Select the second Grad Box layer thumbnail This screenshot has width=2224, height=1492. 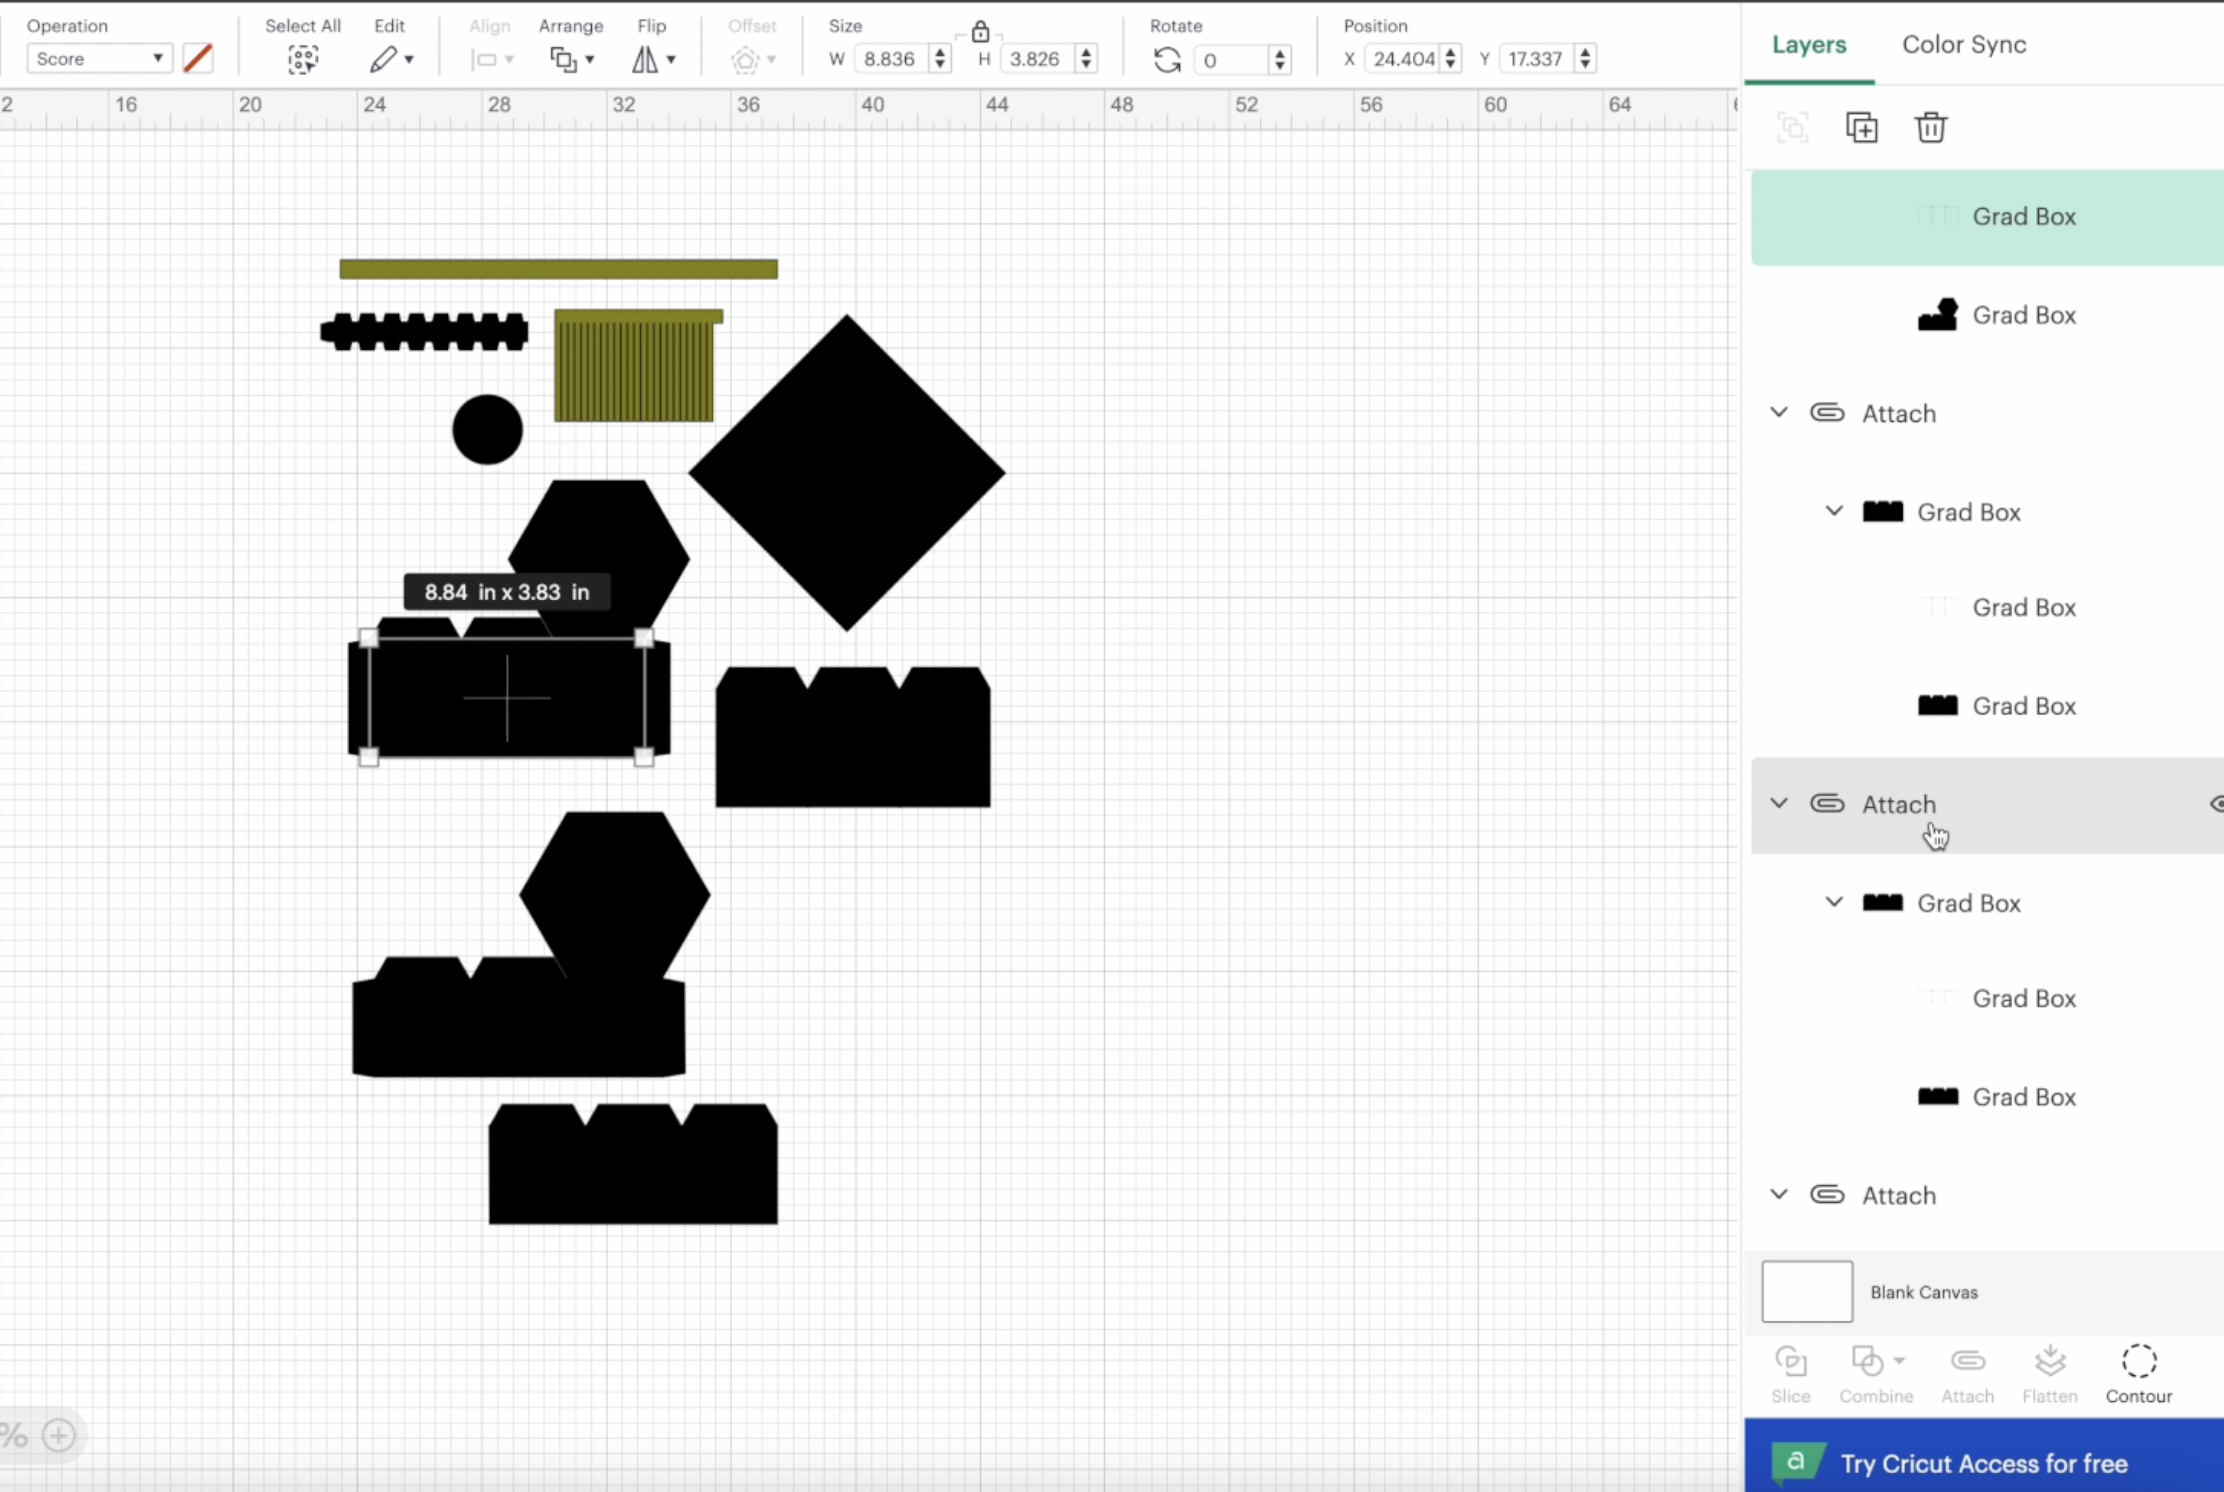[x=1938, y=315]
